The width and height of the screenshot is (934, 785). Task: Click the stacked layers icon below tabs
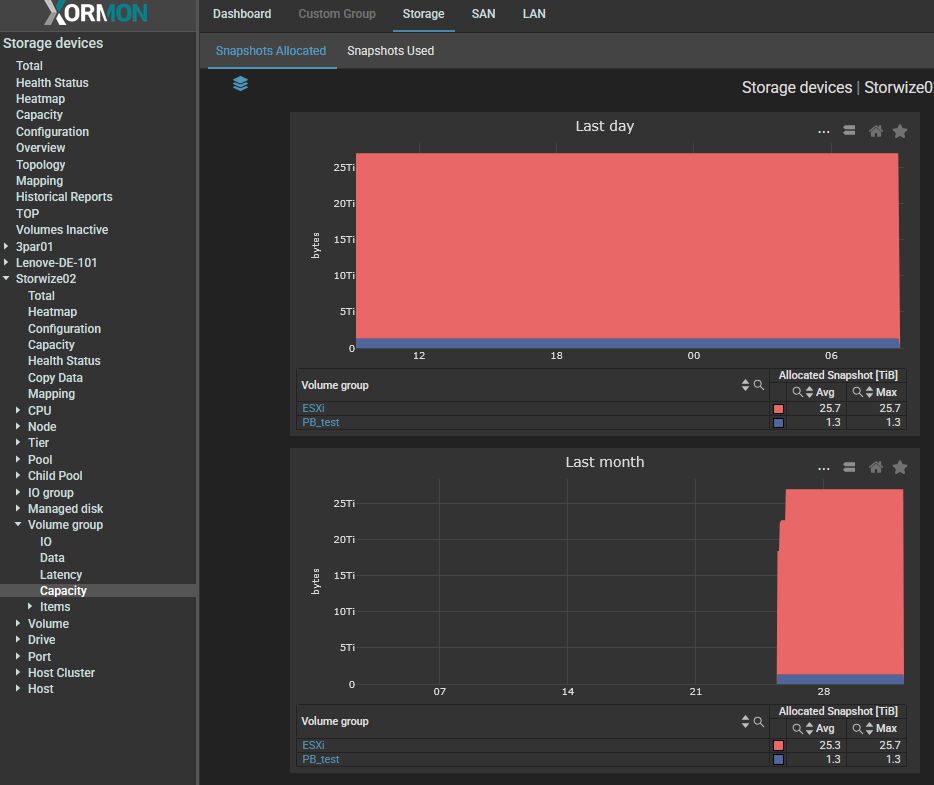tap(240, 84)
